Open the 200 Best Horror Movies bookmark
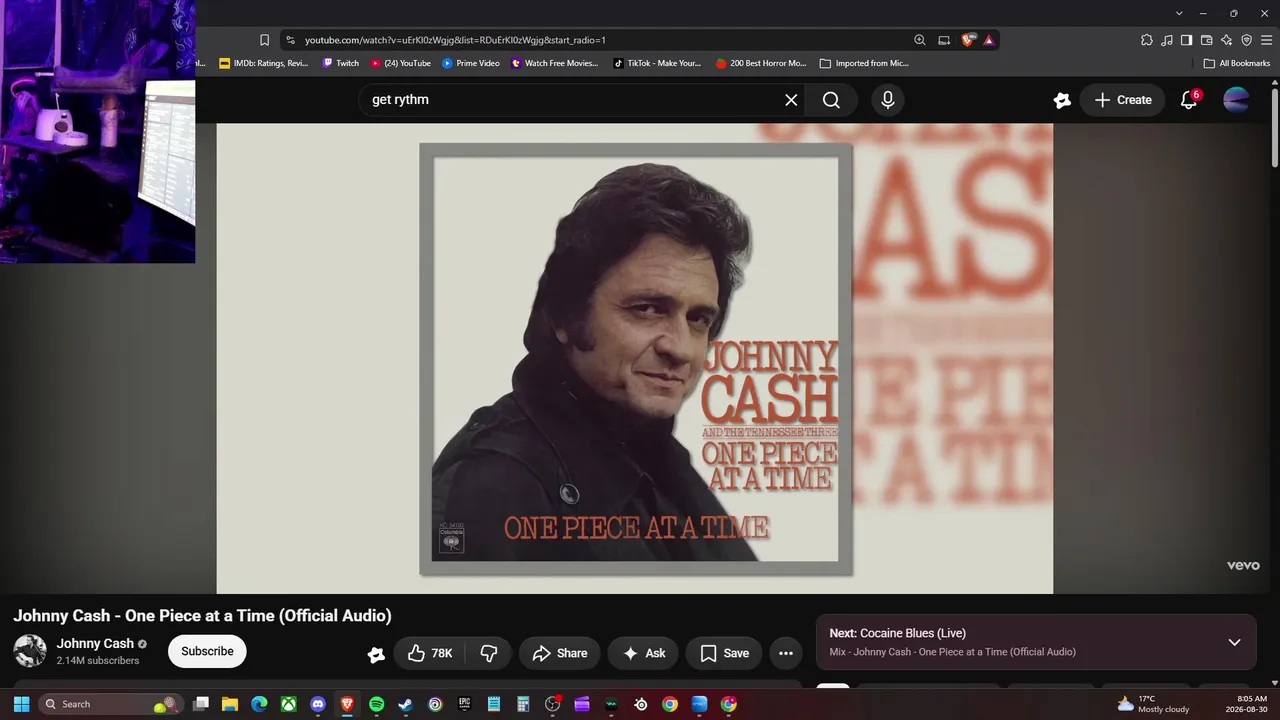Screen dimensions: 1280x720 (761, 63)
